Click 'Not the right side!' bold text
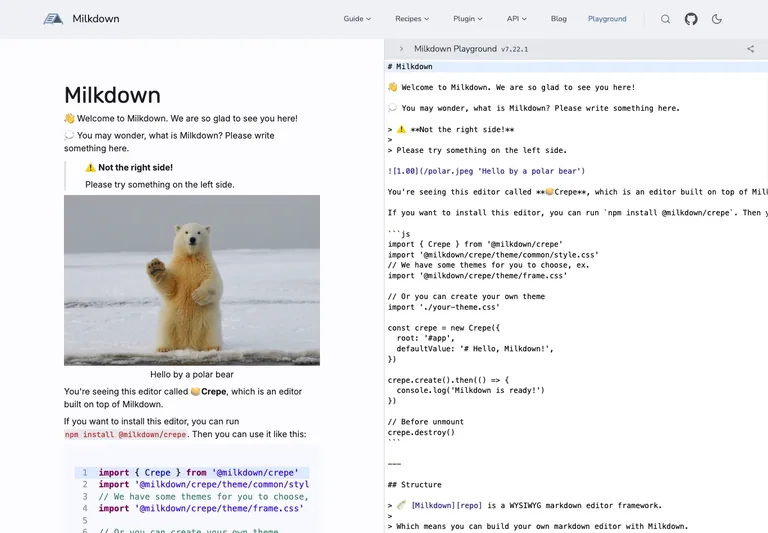Viewport: 768px width, 533px height. 135,168
